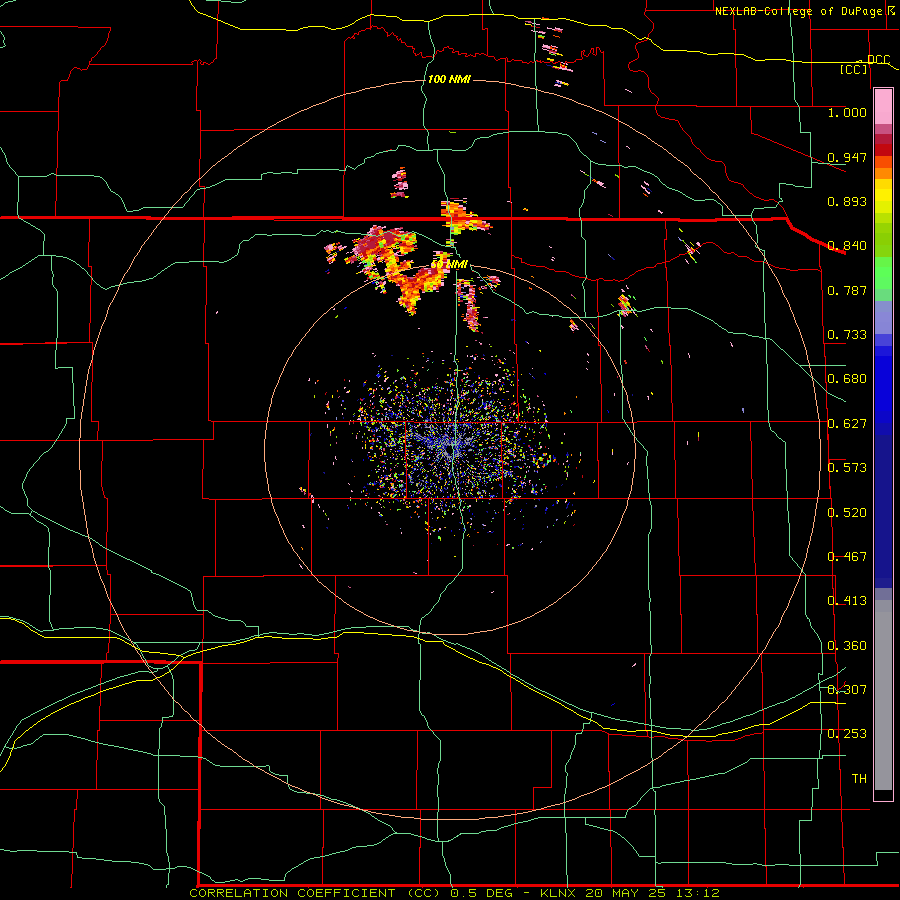Select the 0.573 legend value
The height and width of the screenshot is (900, 900).
[x=847, y=468]
